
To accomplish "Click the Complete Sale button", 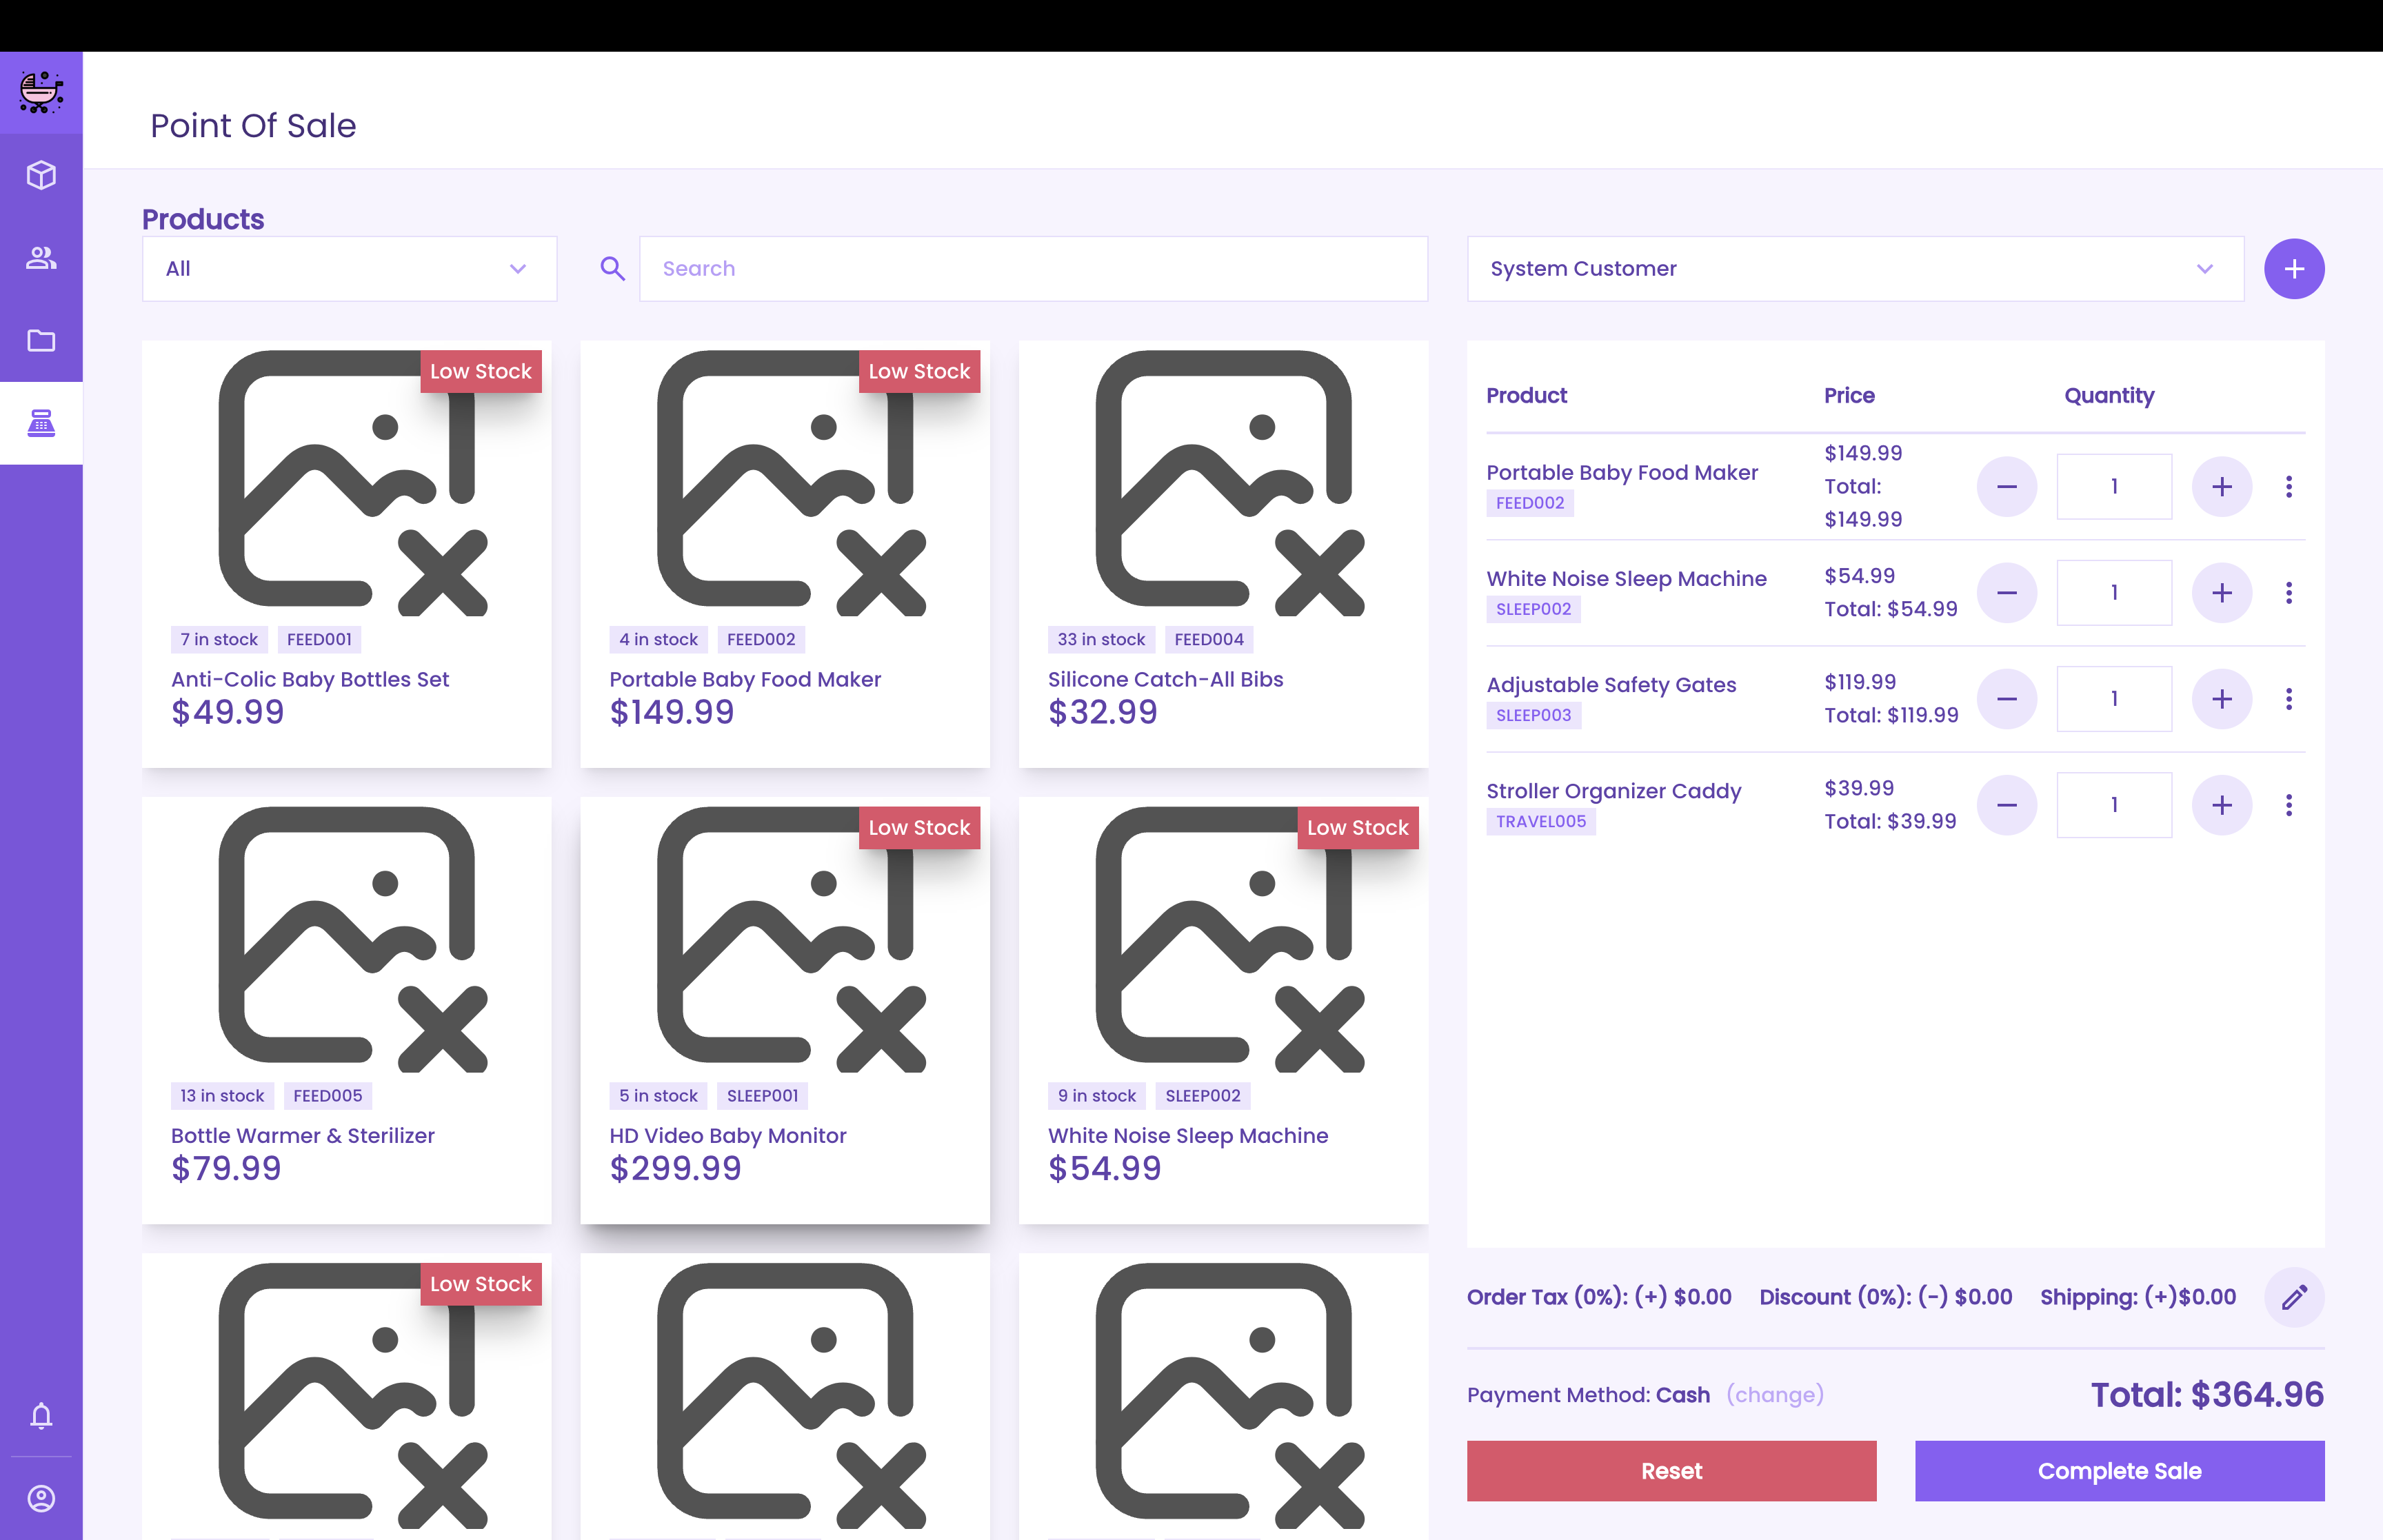I will click(2119, 1471).
